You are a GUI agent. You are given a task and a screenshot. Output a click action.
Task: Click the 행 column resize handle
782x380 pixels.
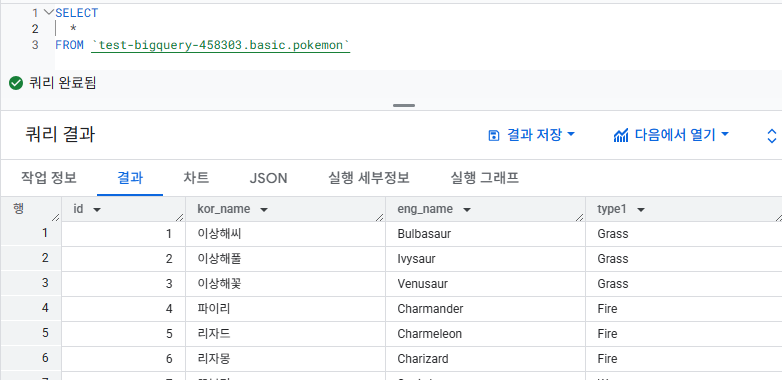[56, 217]
